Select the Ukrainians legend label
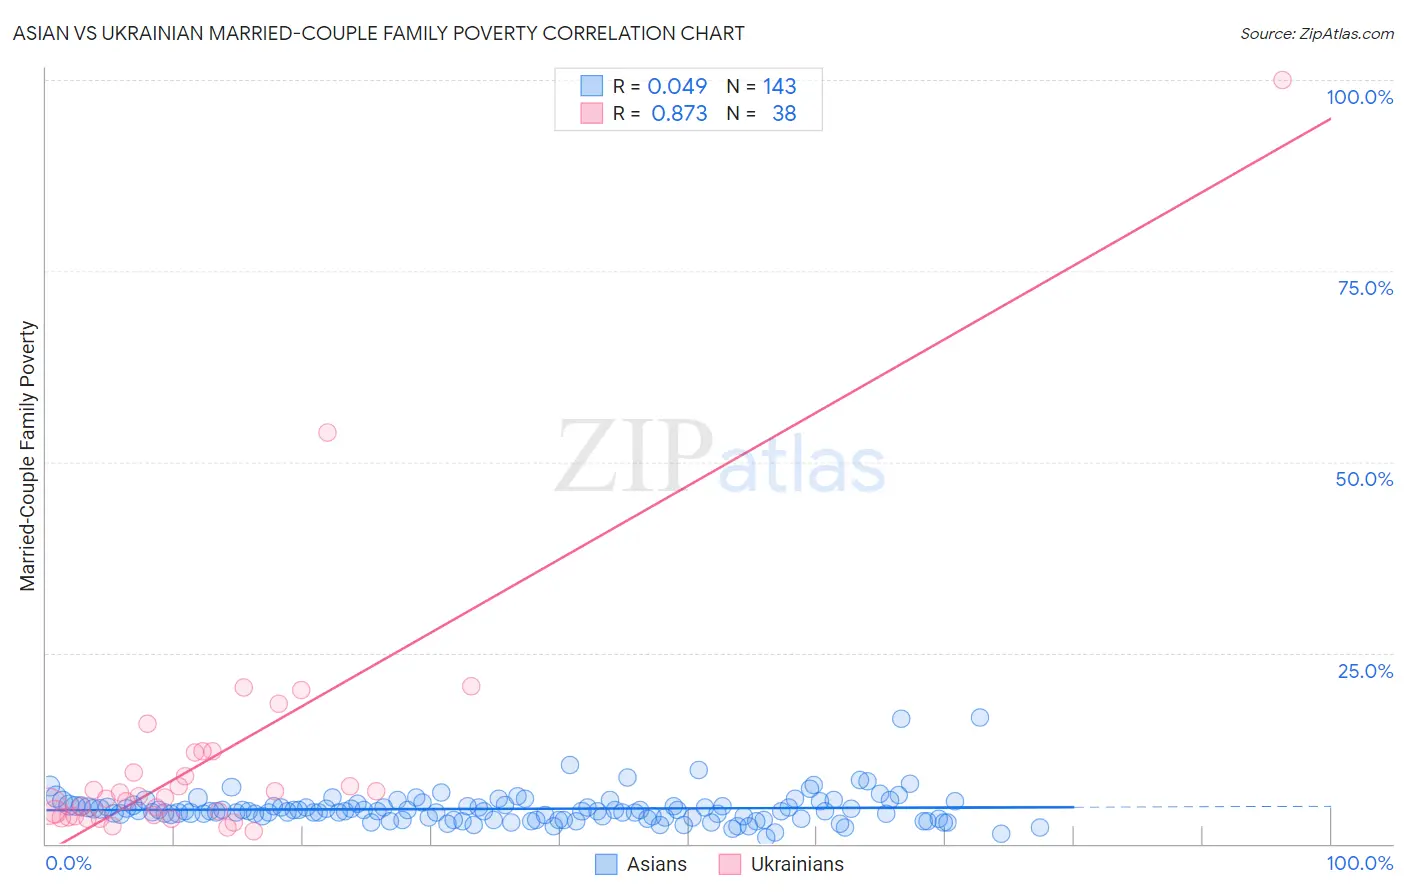Image resolution: width=1406 pixels, height=892 pixels. tap(797, 864)
